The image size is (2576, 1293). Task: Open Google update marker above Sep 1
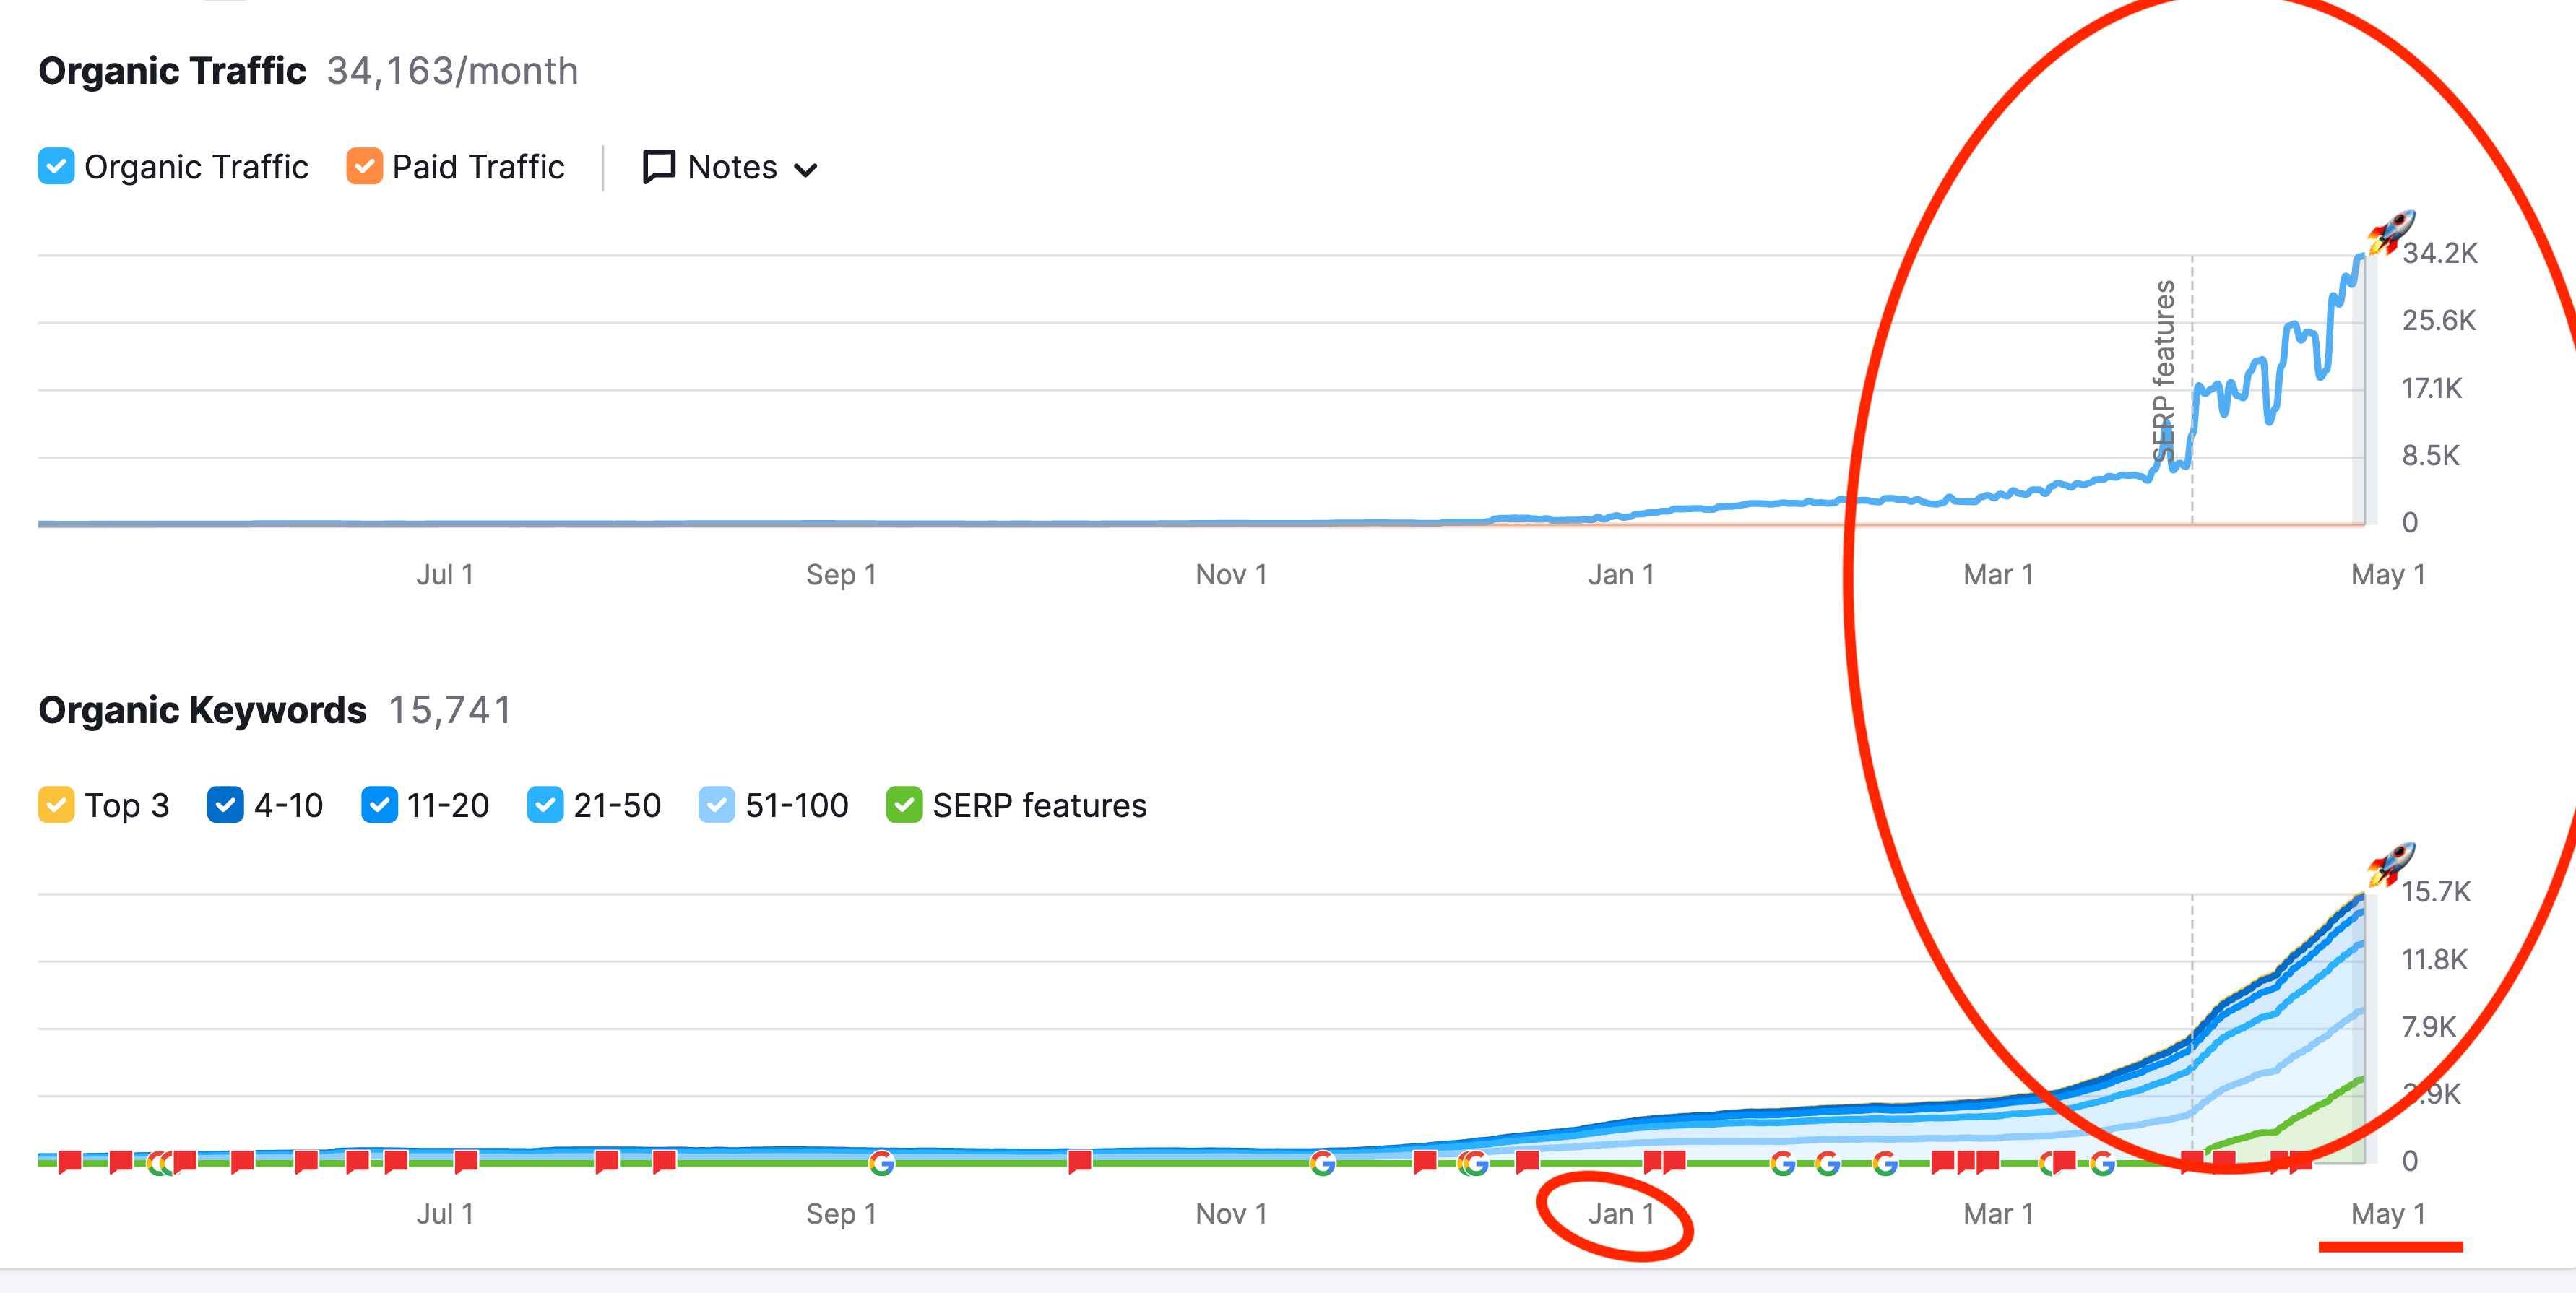(x=881, y=1162)
